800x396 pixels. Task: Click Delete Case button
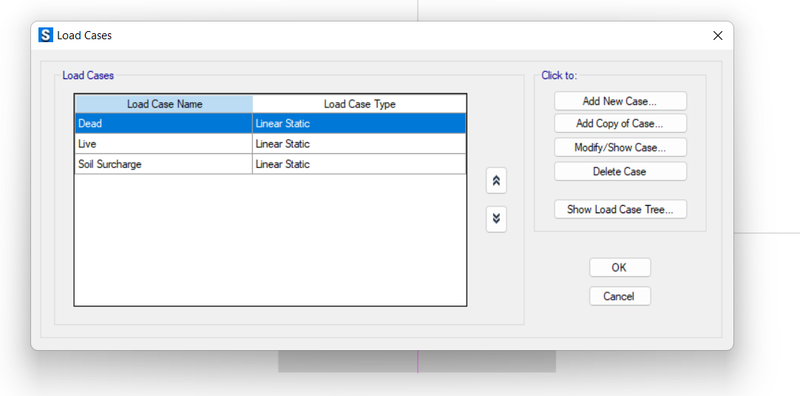click(x=620, y=171)
